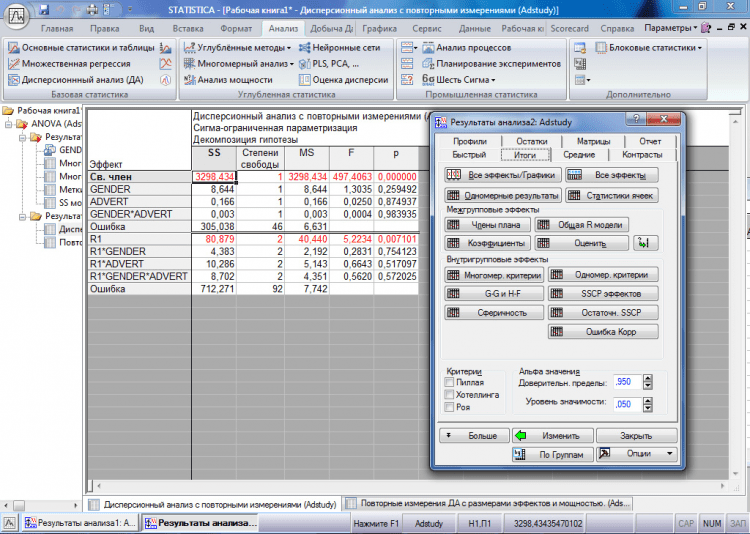The height and width of the screenshot is (534, 750).
Task: Select Диспе... item in workbook tree
Action: click(63, 229)
